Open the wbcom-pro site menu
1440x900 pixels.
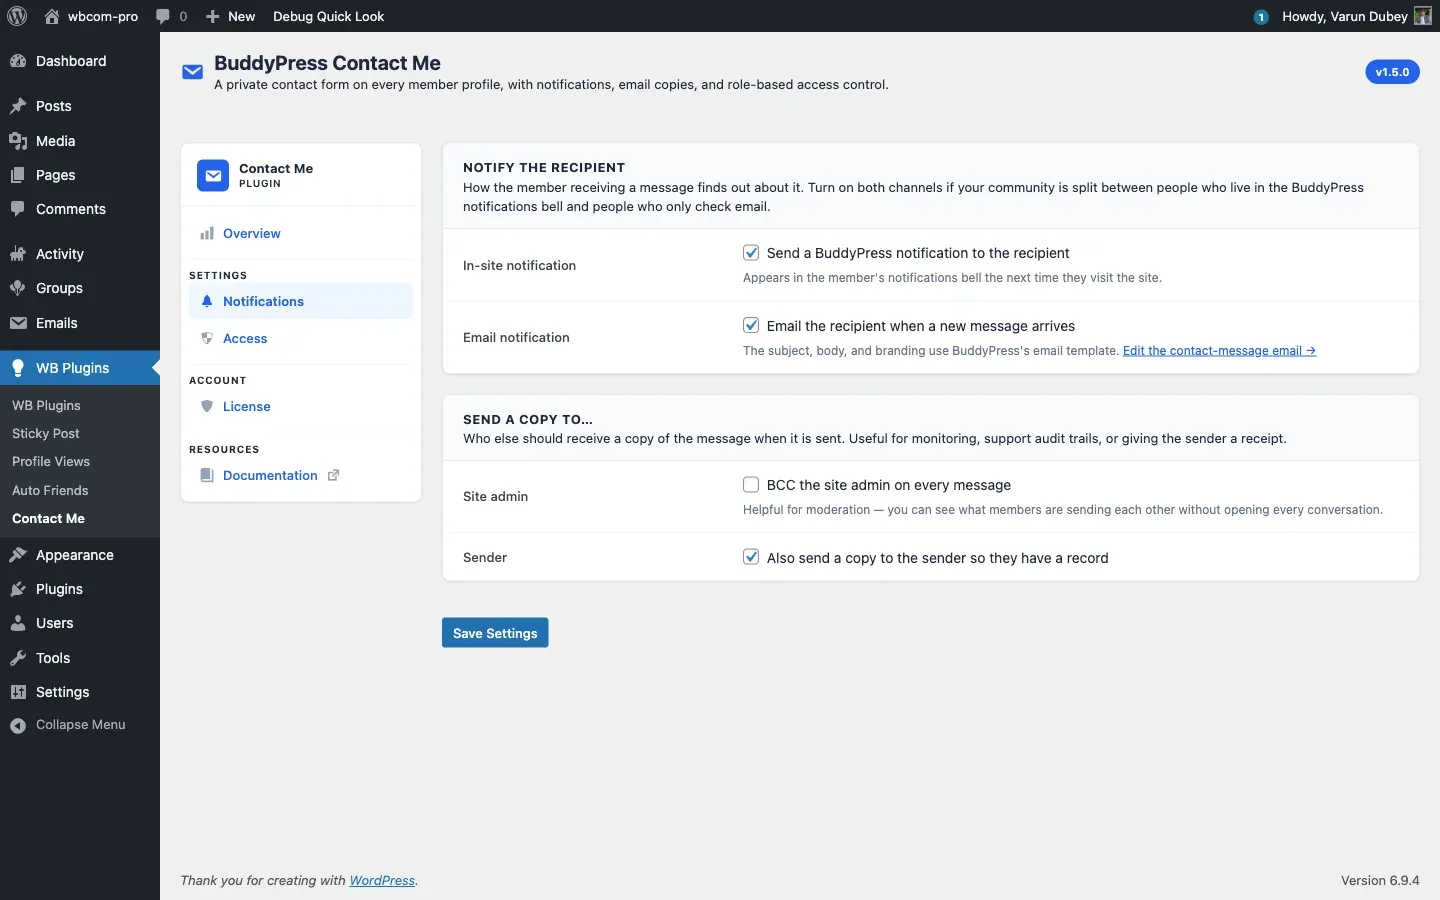(91, 16)
